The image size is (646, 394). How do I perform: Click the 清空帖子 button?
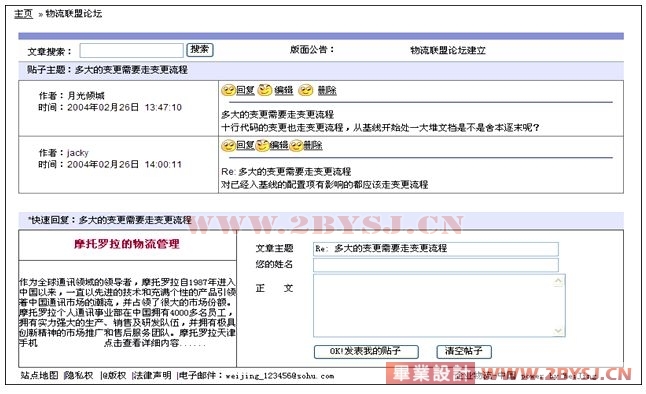464,352
